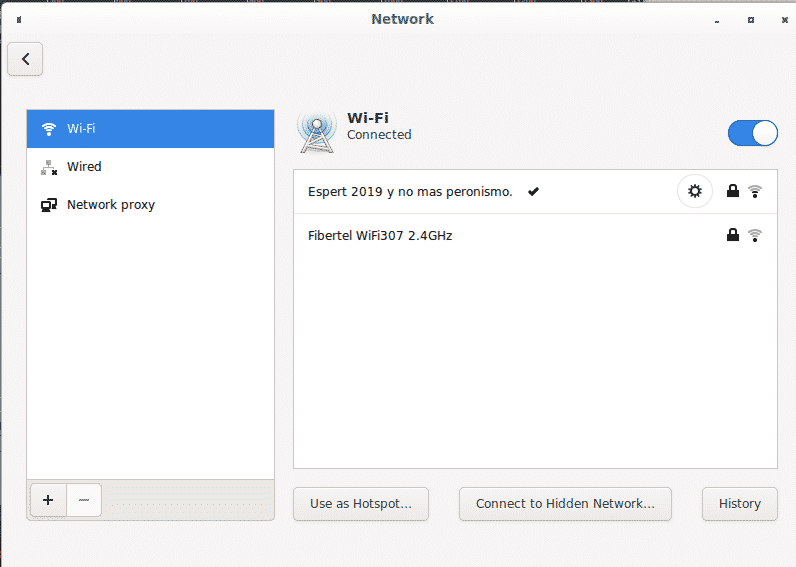Click the back arrow button
The image size is (796, 567).
(x=25, y=59)
